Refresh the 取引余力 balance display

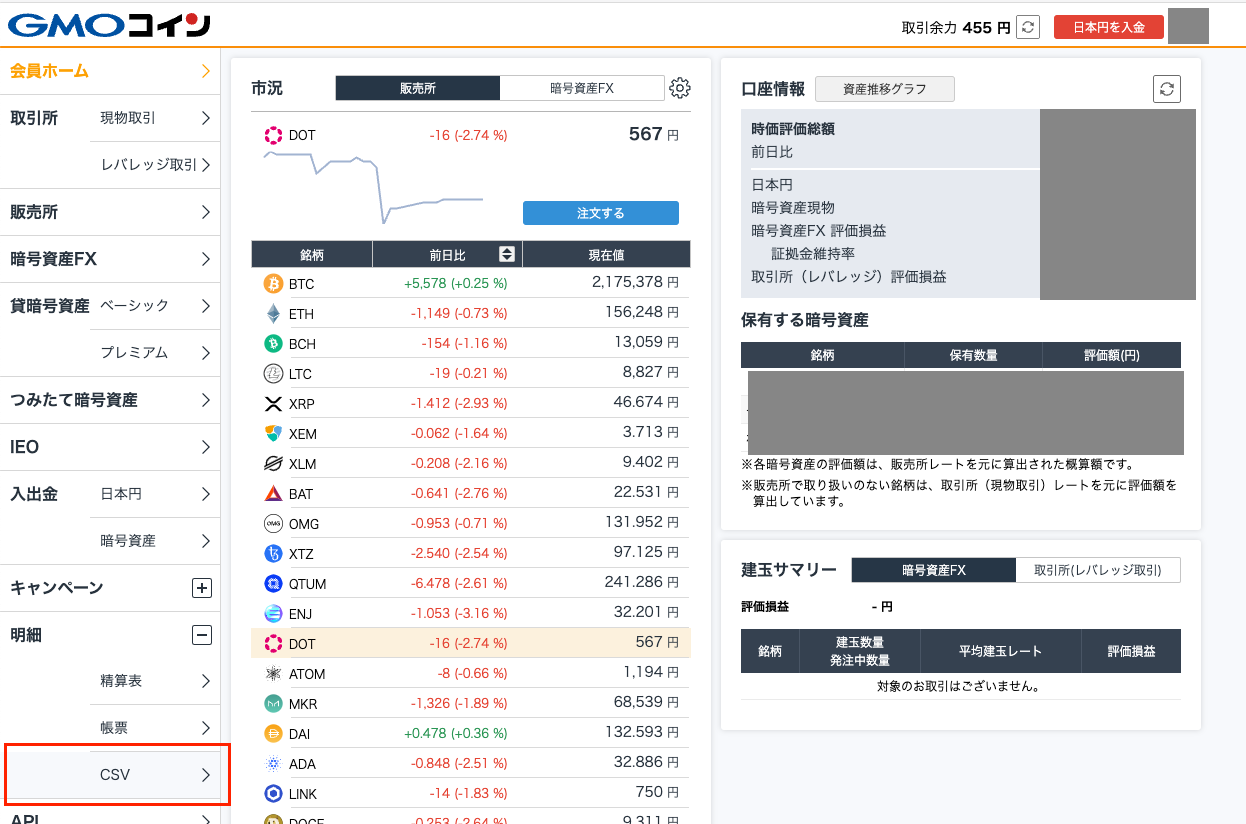1028,28
